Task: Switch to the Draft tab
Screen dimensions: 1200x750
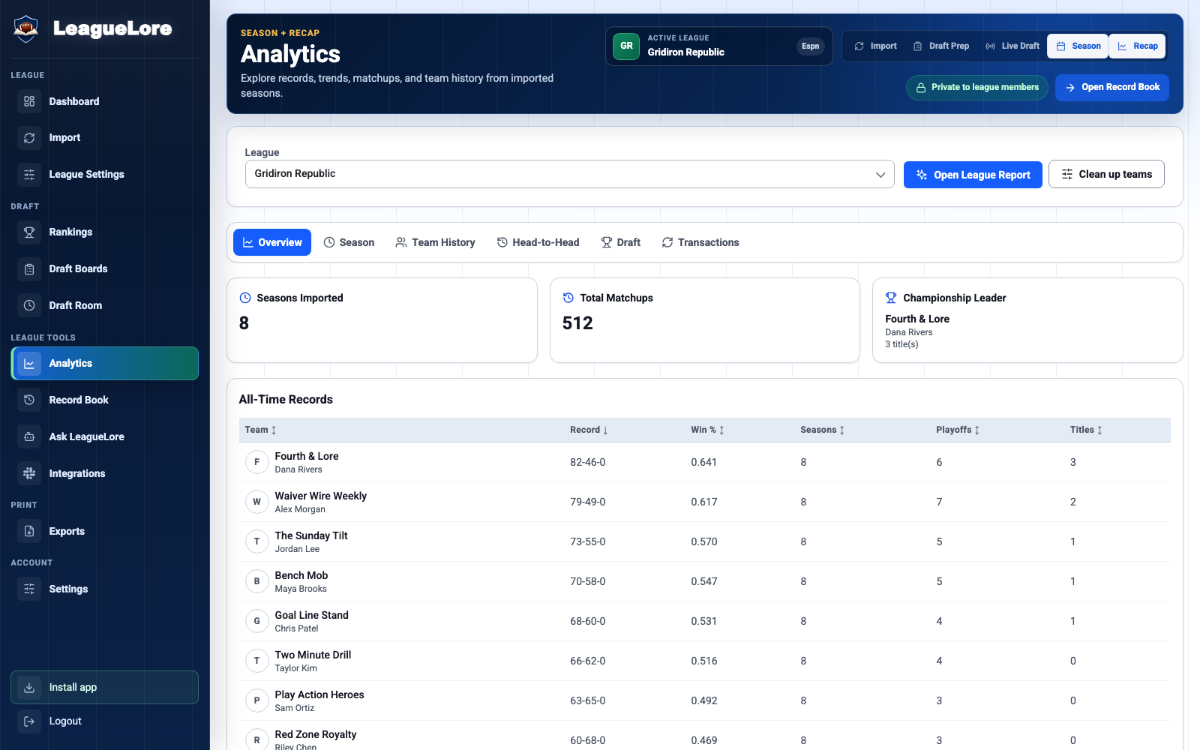Action: pos(620,242)
